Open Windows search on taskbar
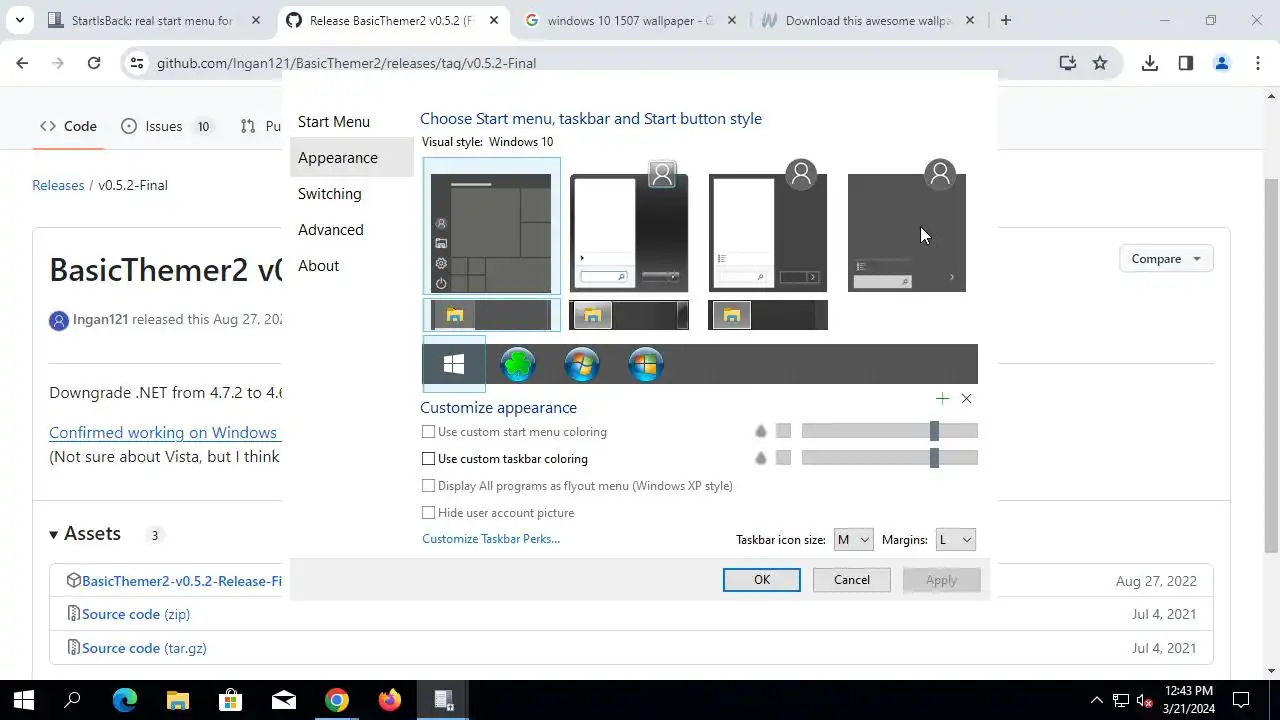The width and height of the screenshot is (1280, 720). [x=72, y=700]
